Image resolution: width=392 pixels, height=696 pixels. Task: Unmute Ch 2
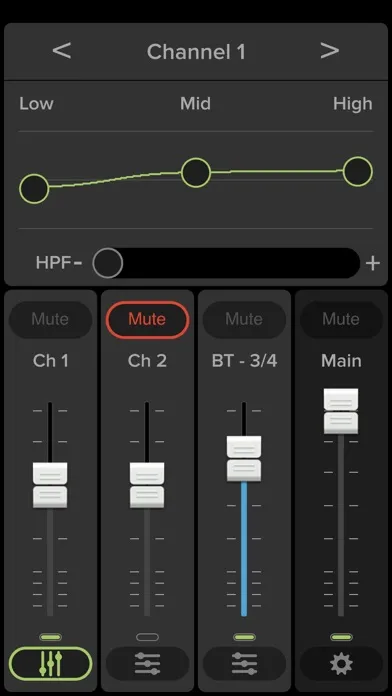pyautogui.click(x=147, y=319)
